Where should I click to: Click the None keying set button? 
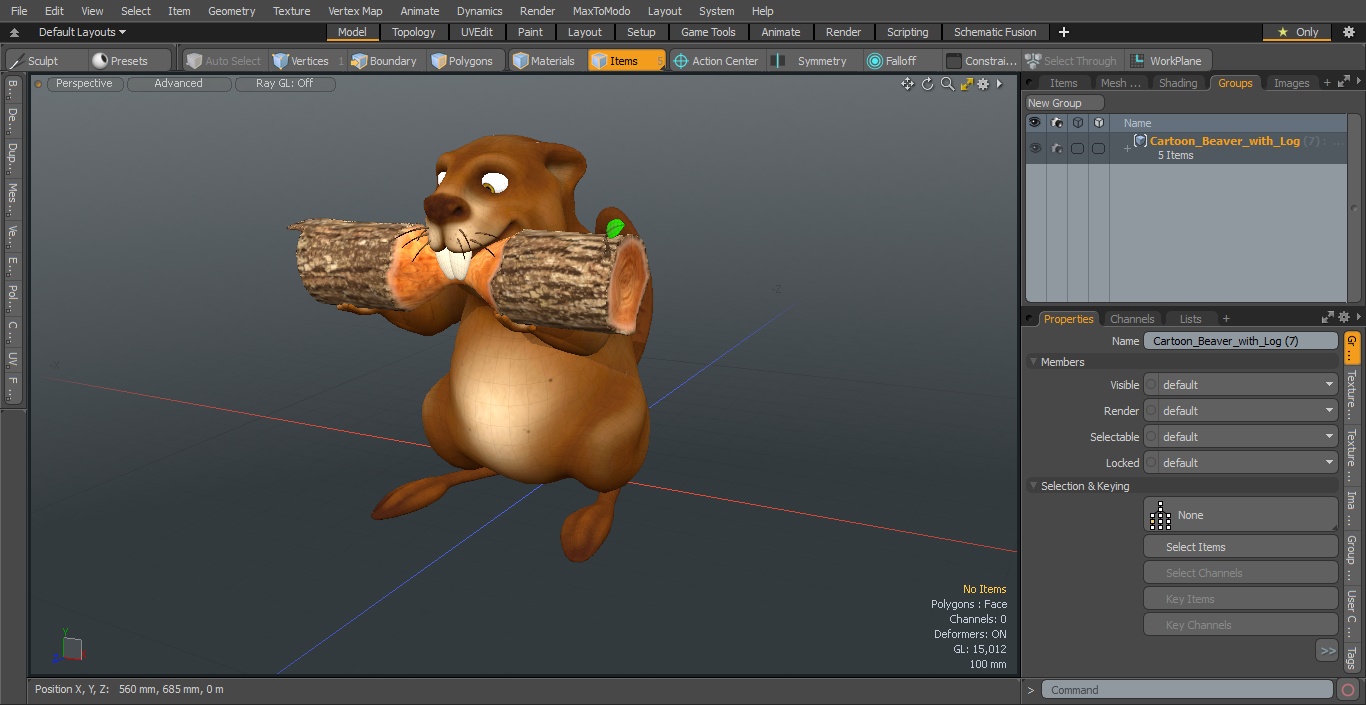tap(1240, 515)
